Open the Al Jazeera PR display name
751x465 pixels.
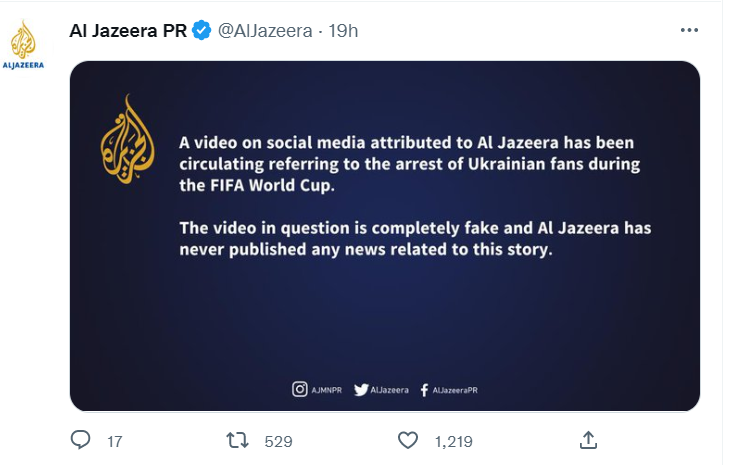[128, 31]
